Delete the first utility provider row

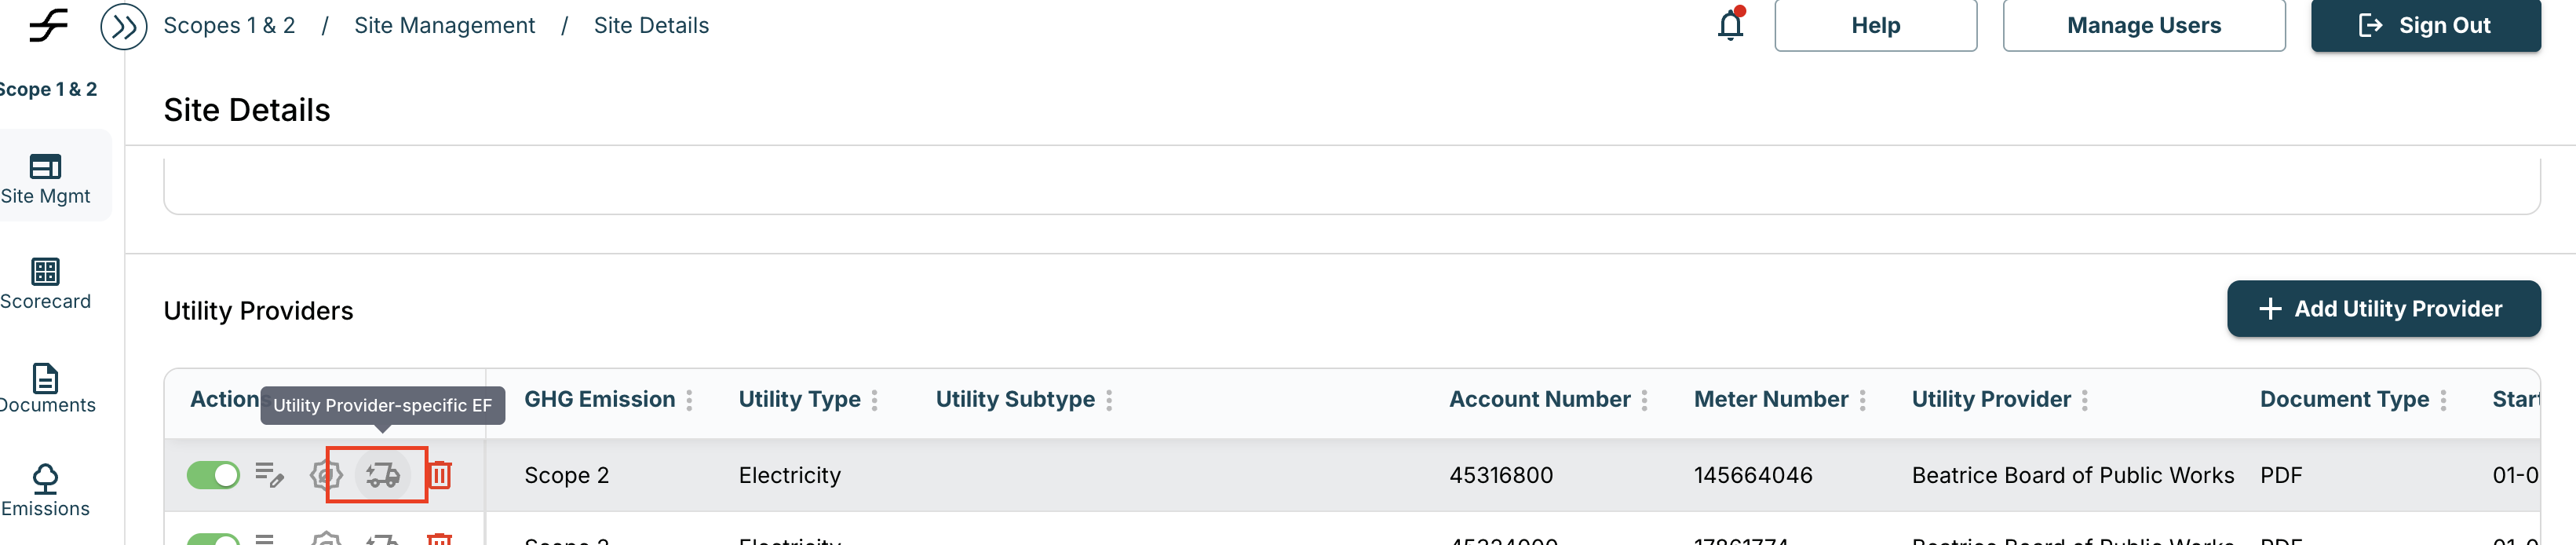[x=440, y=475]
